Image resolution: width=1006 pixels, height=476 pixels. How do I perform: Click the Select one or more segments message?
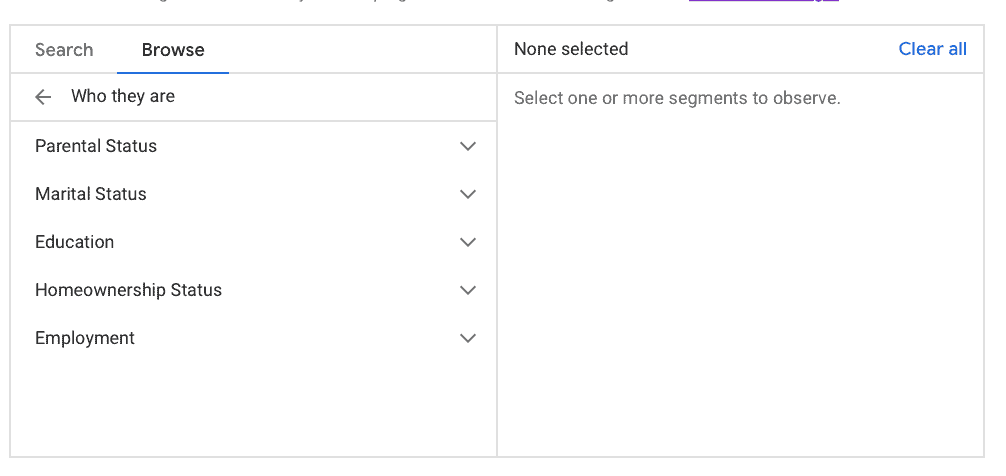tap(677, 98)
